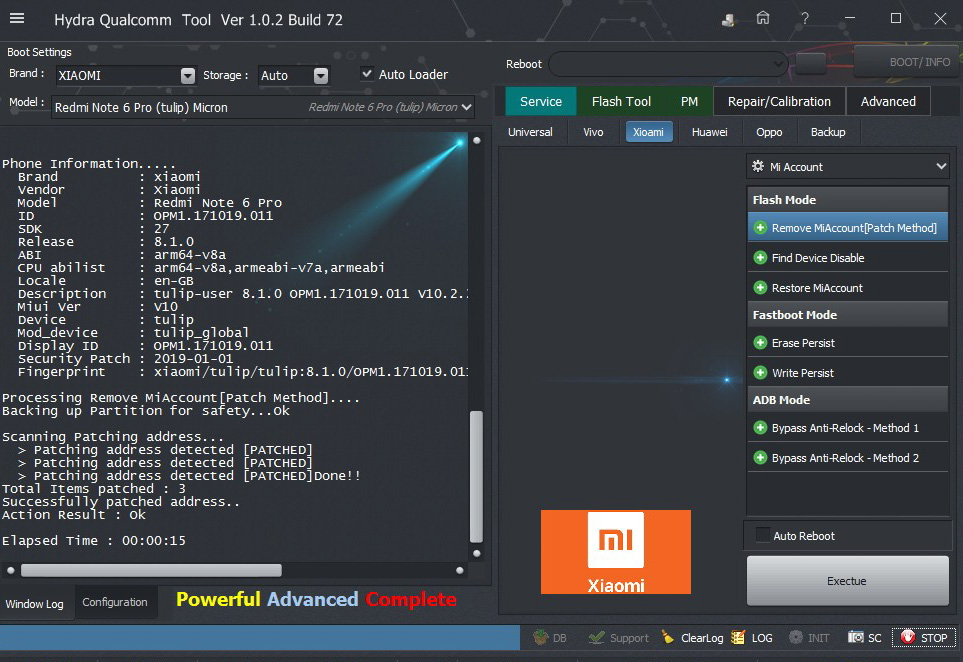Click the ClearLog broom icon
The height and width of the screenshot is (662, 963).
click(x=668, y=637)
